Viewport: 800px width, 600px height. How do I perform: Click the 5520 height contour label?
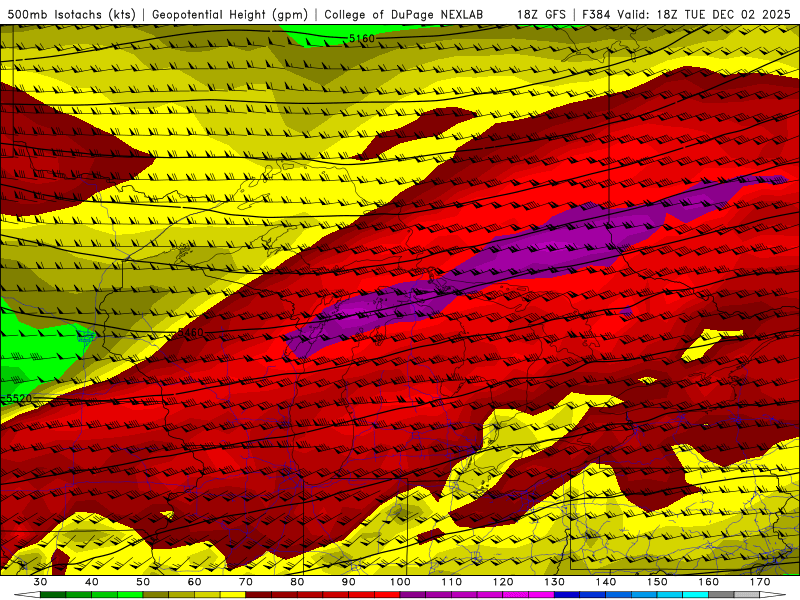(x=19, y=398)
